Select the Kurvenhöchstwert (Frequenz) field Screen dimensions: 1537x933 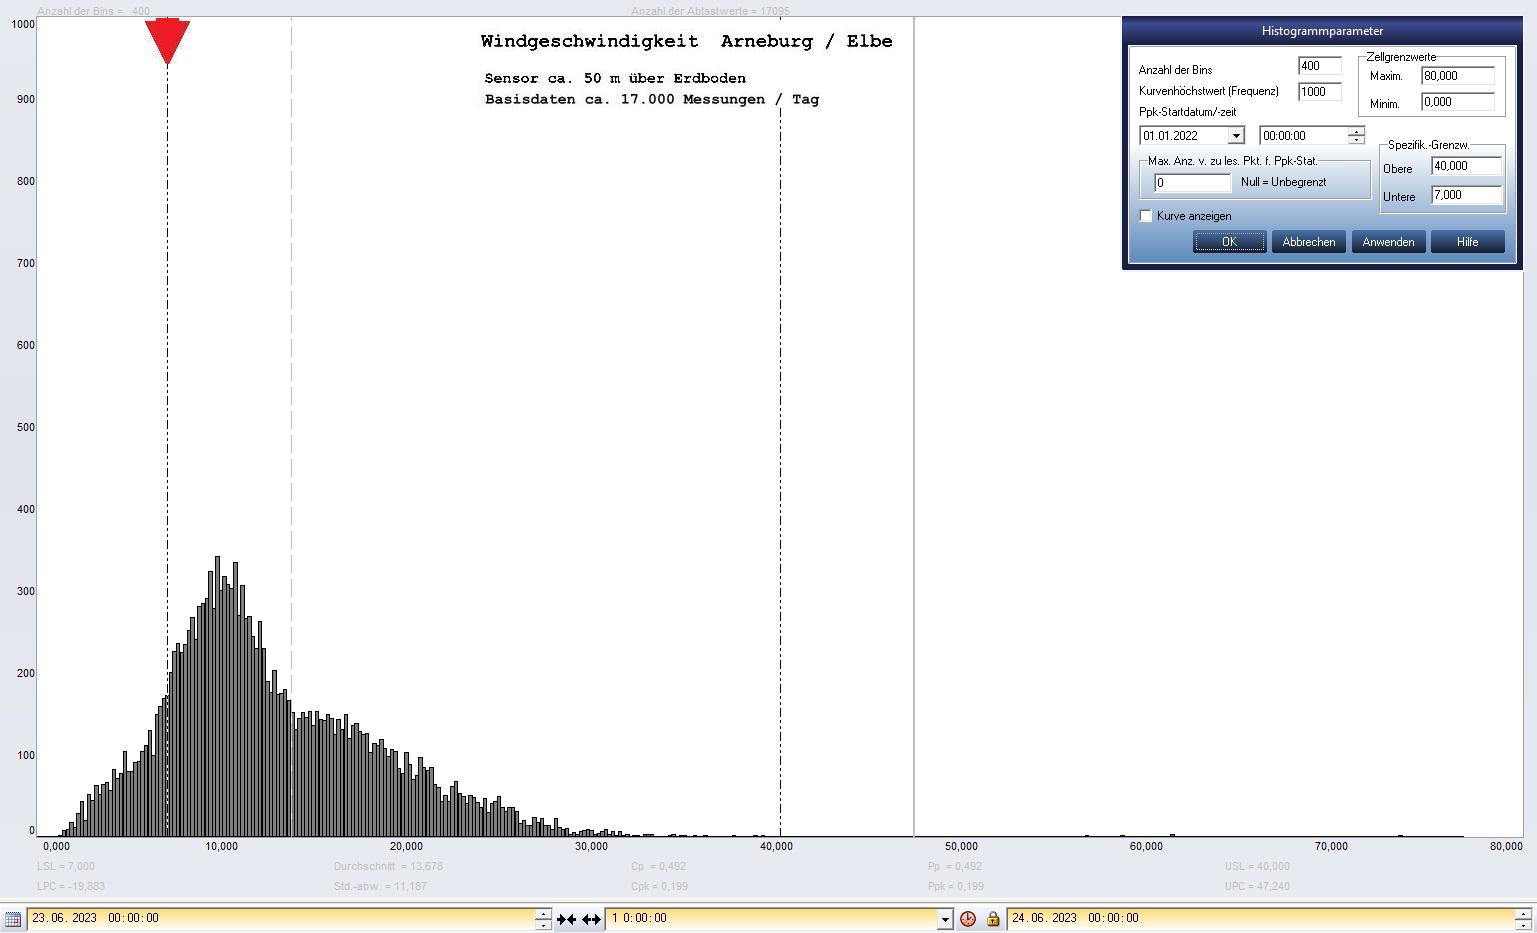click(1319, 92)
